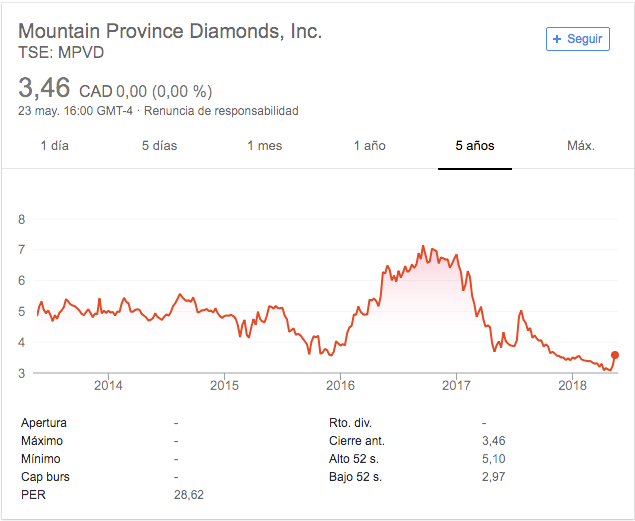Click the Alto 52 s. value 5,10
The image size is (635, 521).
[x=493, y=459]
